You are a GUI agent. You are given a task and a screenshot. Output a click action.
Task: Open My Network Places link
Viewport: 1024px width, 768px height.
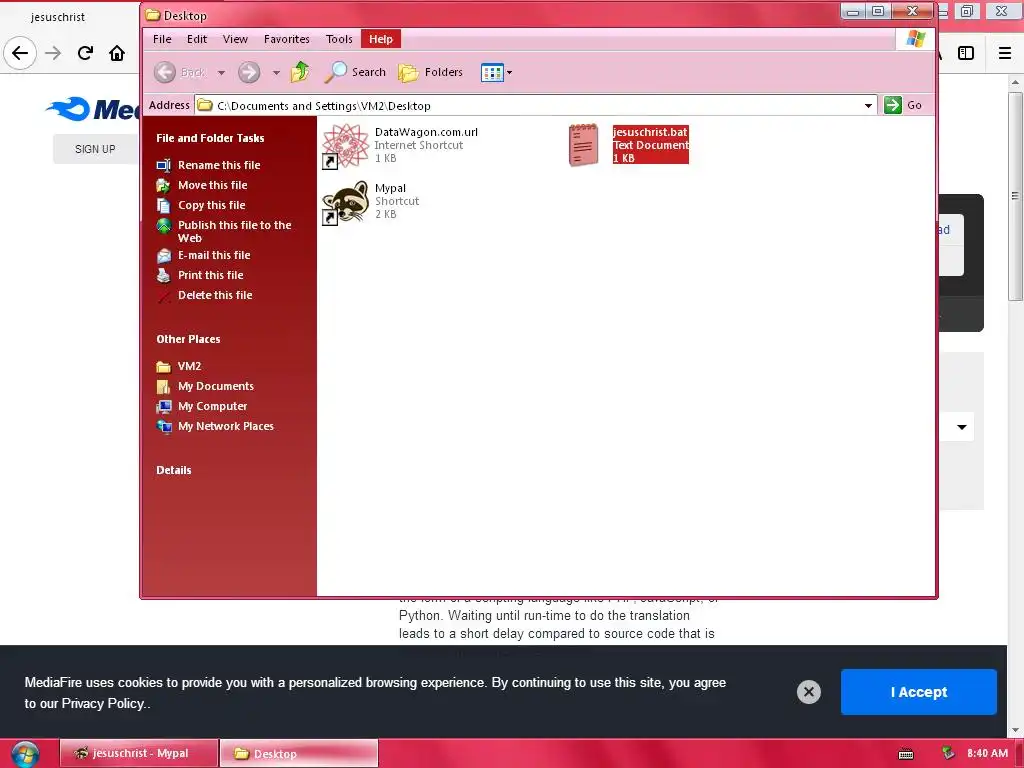[226, 426]
